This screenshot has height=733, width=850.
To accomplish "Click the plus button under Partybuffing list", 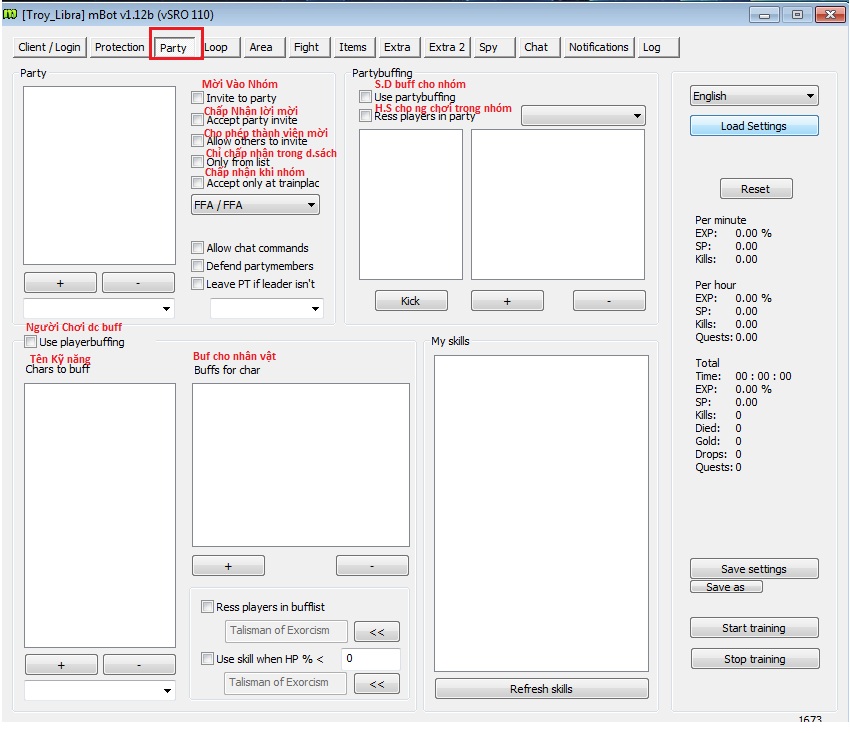I will point(507,301).
